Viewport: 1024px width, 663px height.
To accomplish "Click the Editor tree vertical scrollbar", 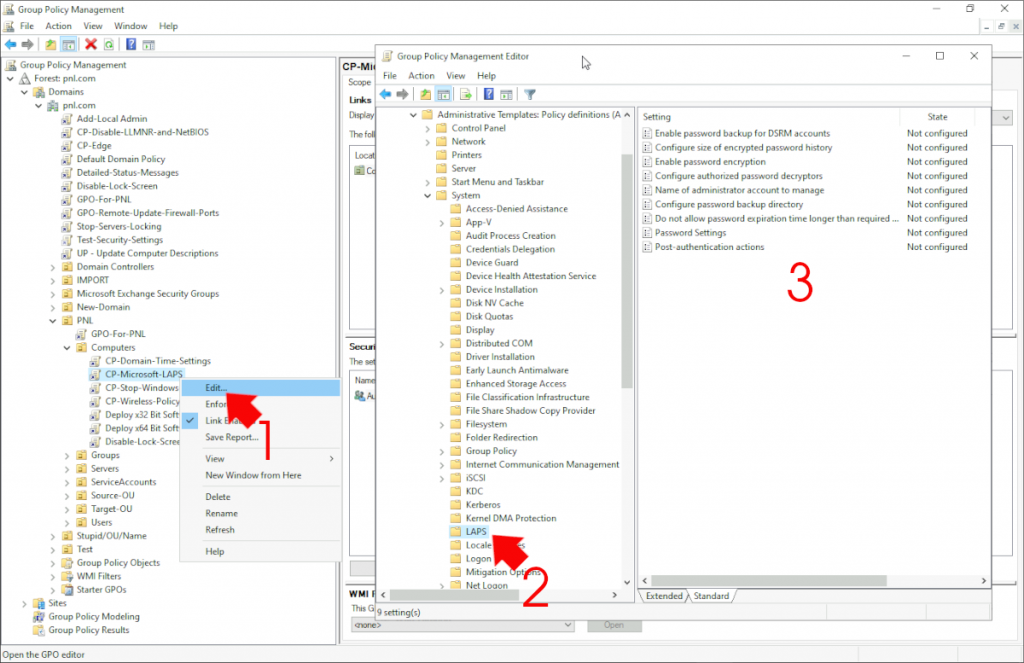I will coord(628,300).
